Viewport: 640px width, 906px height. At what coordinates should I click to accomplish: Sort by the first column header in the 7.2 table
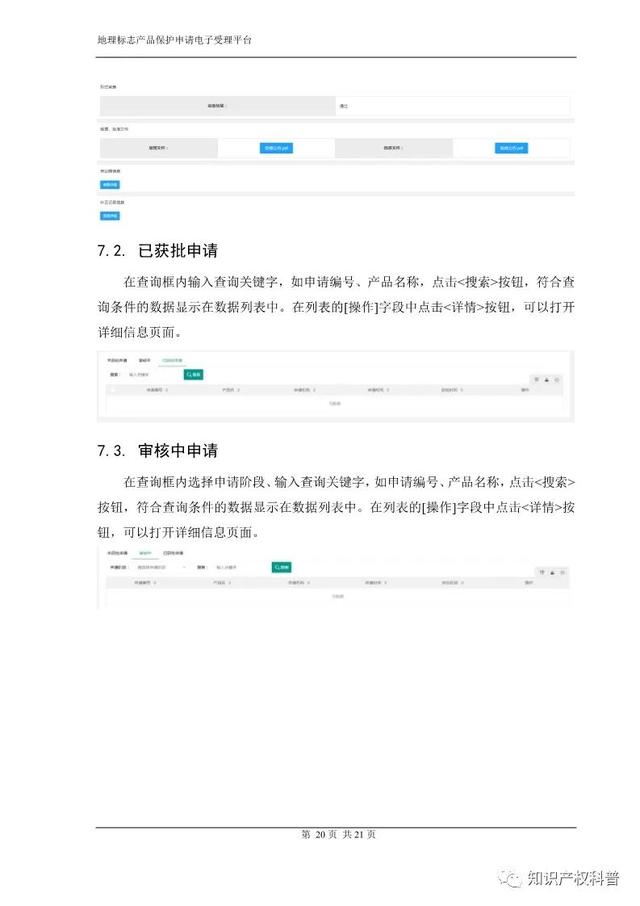(x=157, y=390)
